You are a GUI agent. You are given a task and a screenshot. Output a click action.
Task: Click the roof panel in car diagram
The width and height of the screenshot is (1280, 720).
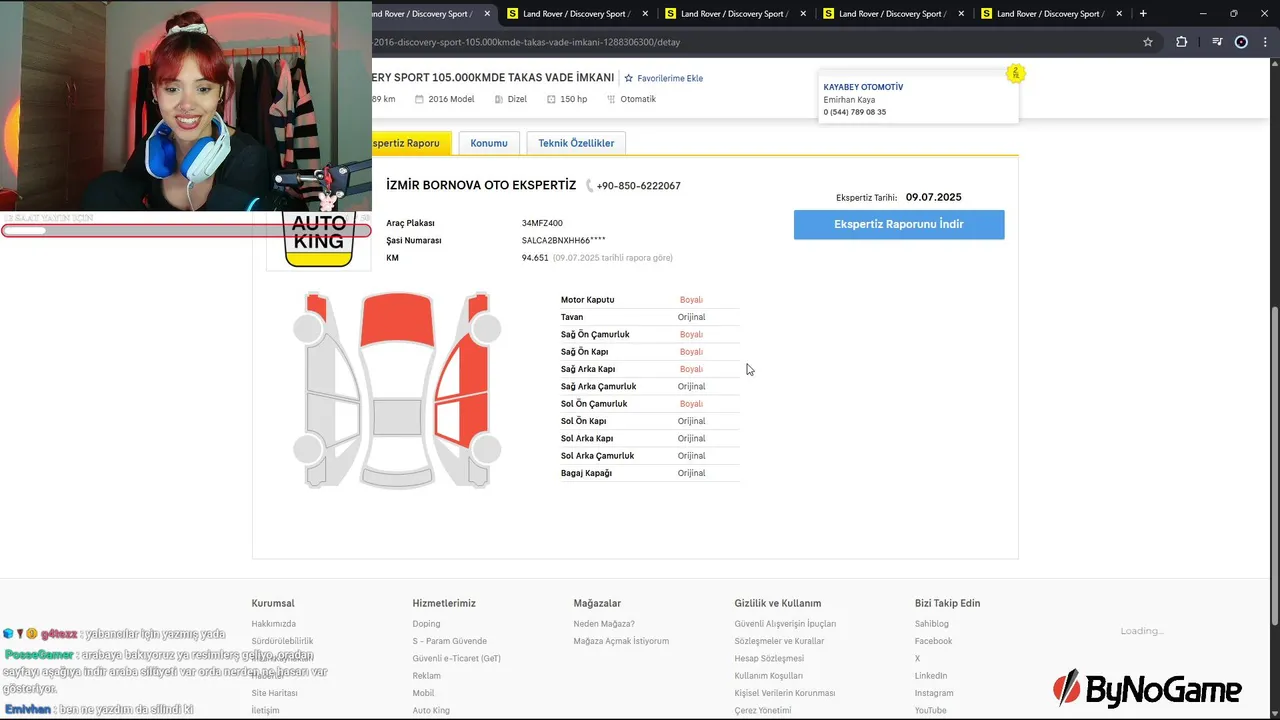[397, 417]
